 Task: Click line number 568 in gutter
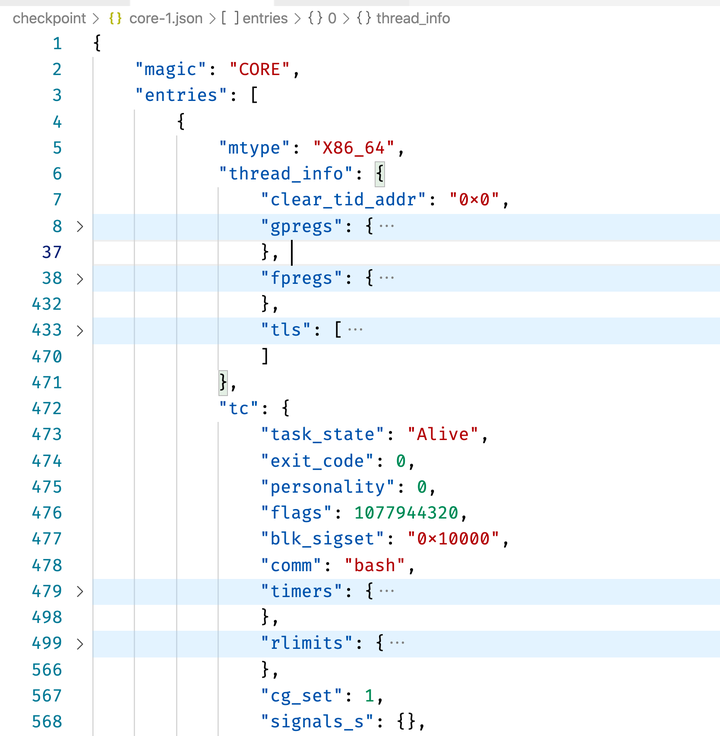[46, 722]
